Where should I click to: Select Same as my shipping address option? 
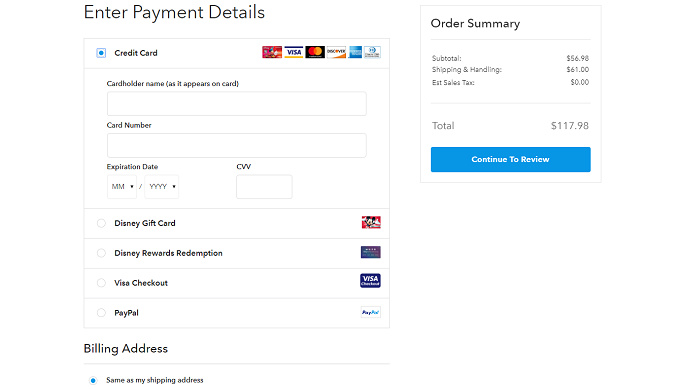coord(93,380)
